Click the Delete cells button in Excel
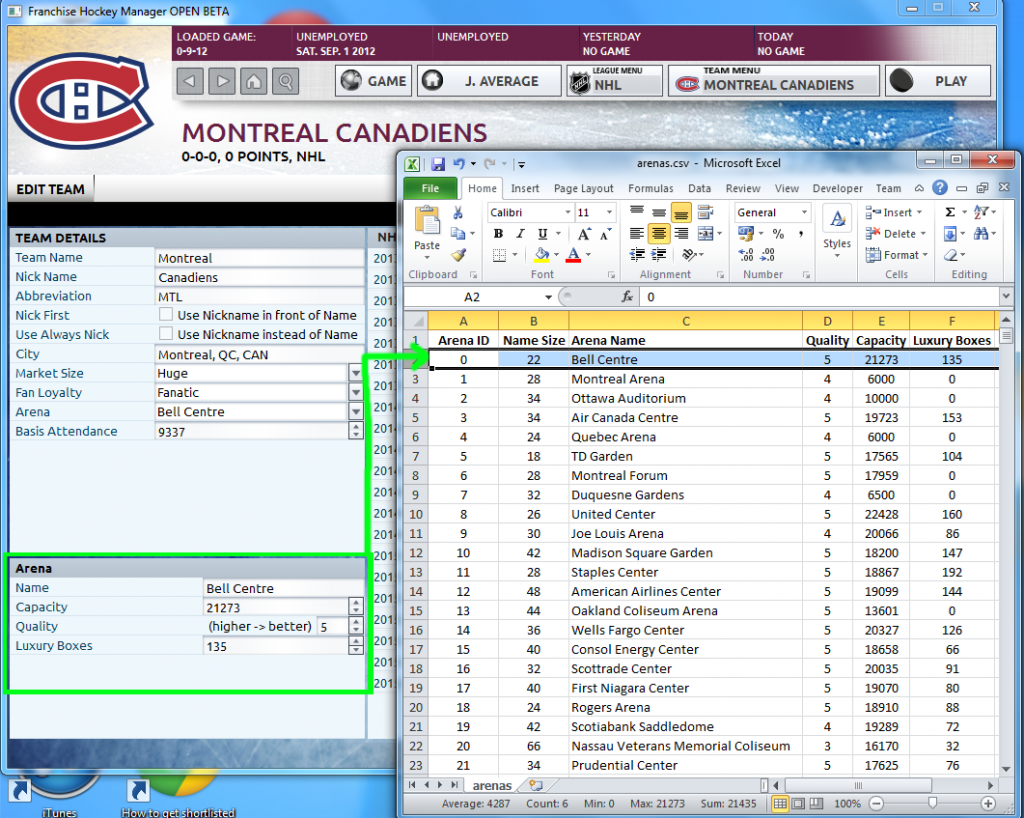The height and width of the screenshot is (818, 1024). point(896,234)
